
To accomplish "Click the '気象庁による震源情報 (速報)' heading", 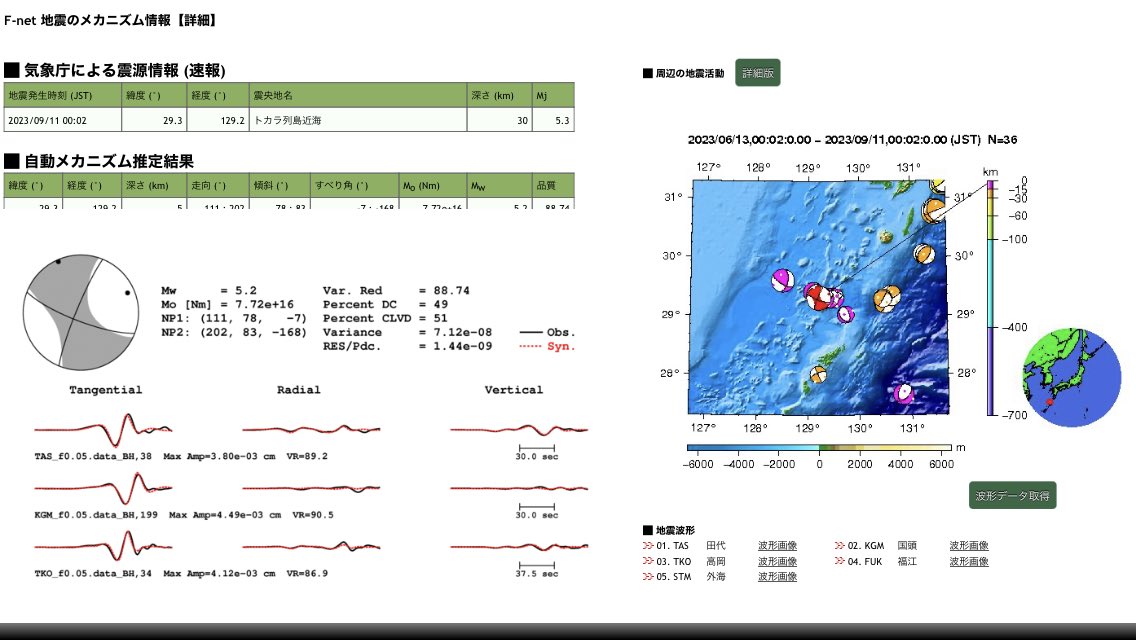I will 125,70.
